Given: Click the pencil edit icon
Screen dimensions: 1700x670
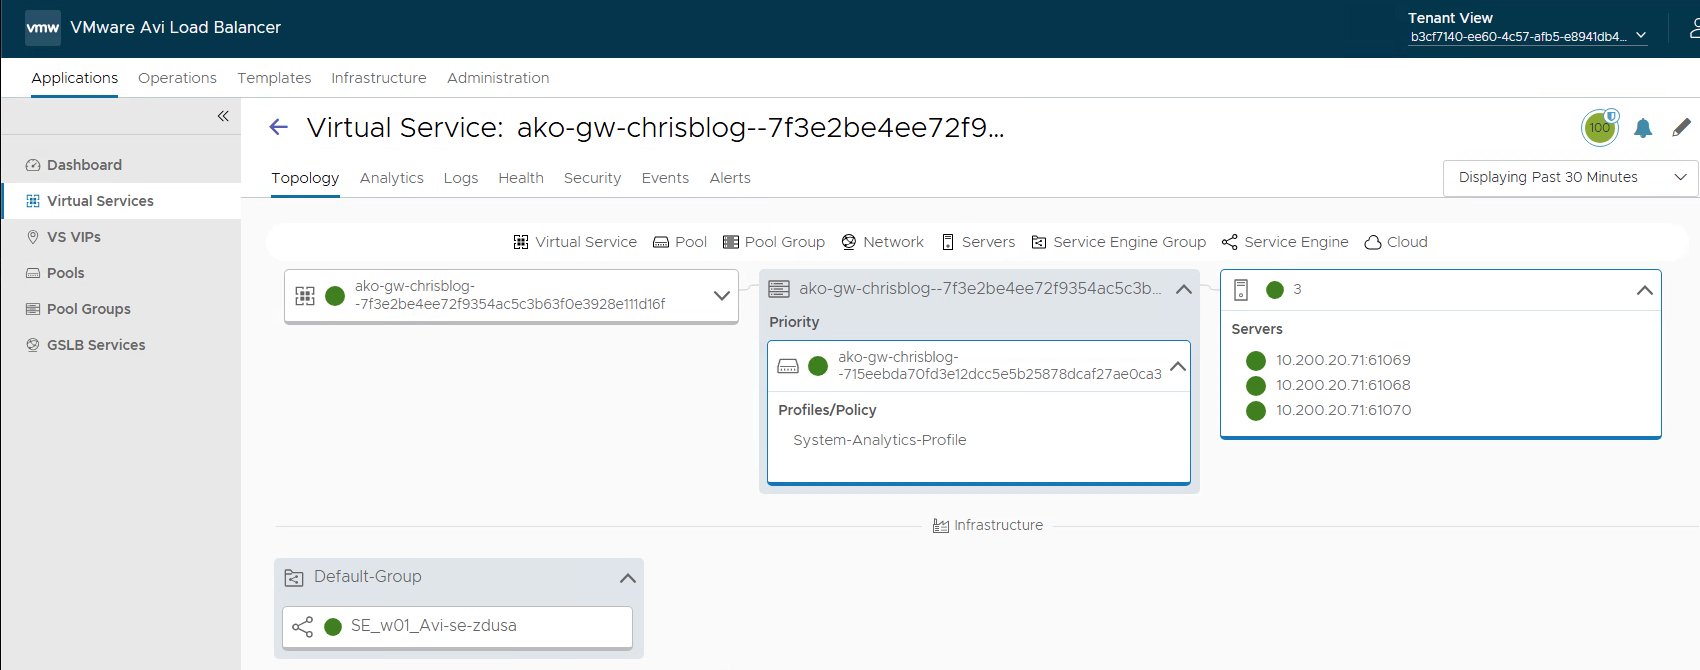Looking at the screenshot, I should 1681,127.
